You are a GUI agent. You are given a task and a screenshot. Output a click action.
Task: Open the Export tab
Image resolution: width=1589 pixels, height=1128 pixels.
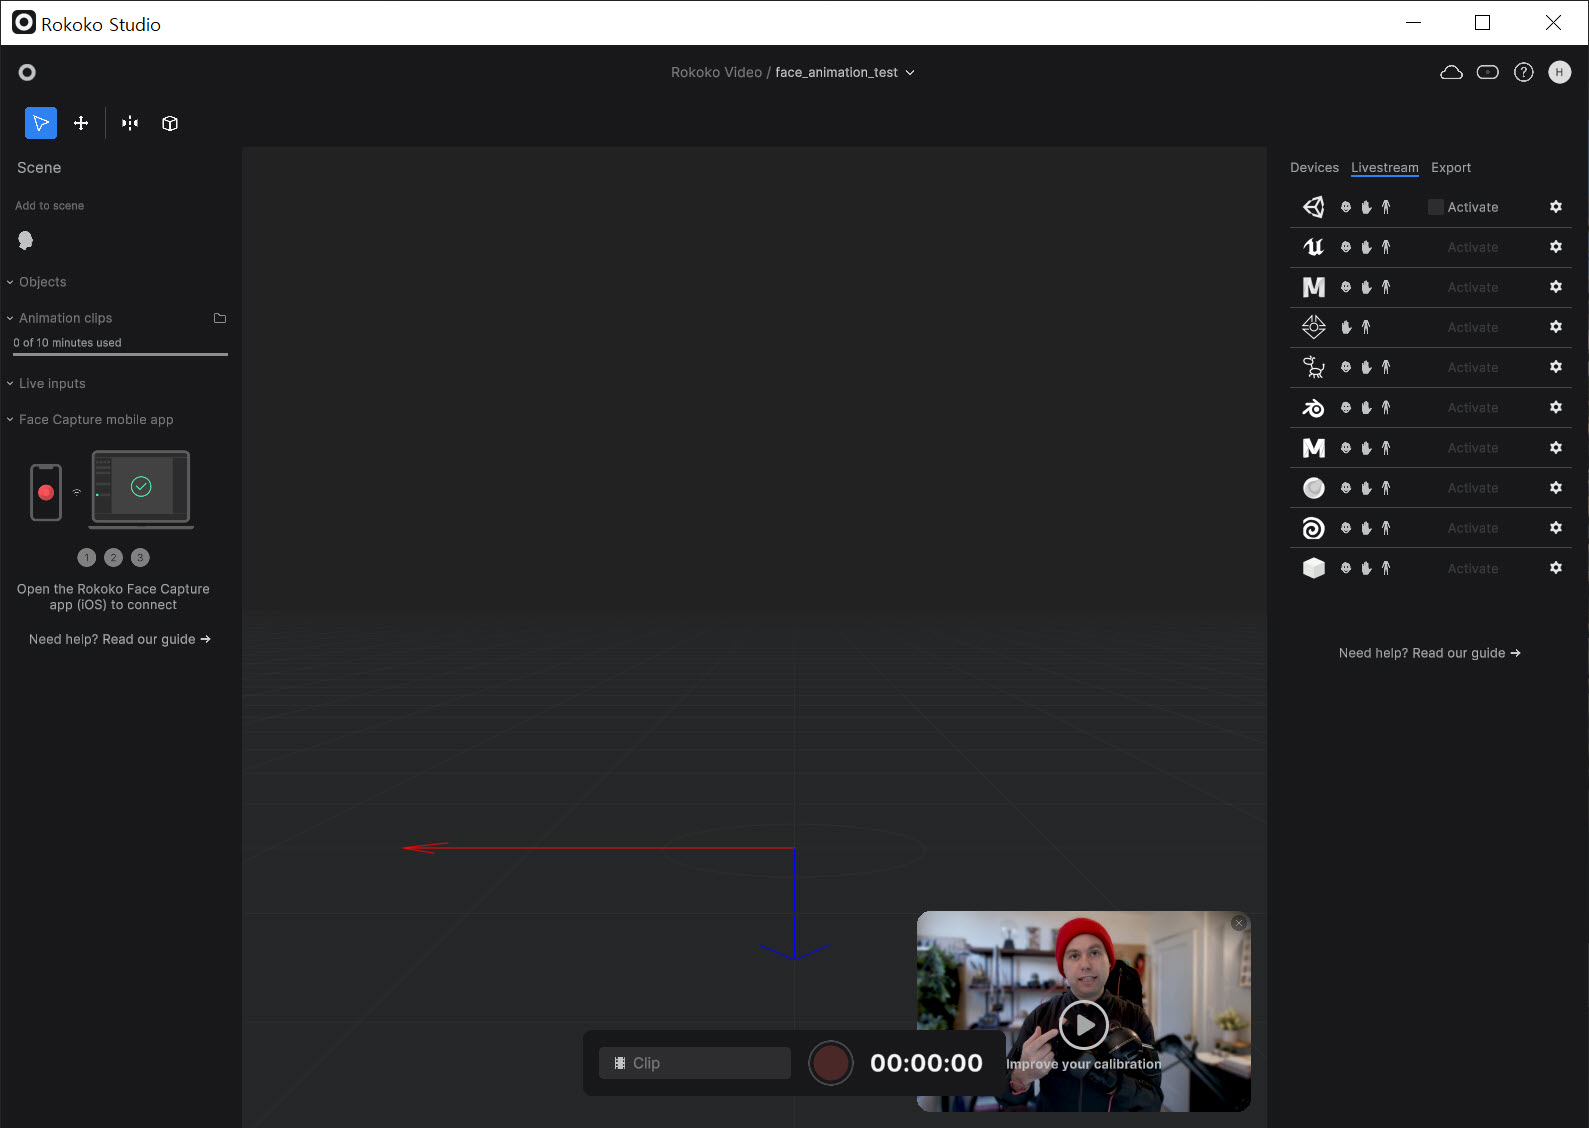click(1451, 167)
